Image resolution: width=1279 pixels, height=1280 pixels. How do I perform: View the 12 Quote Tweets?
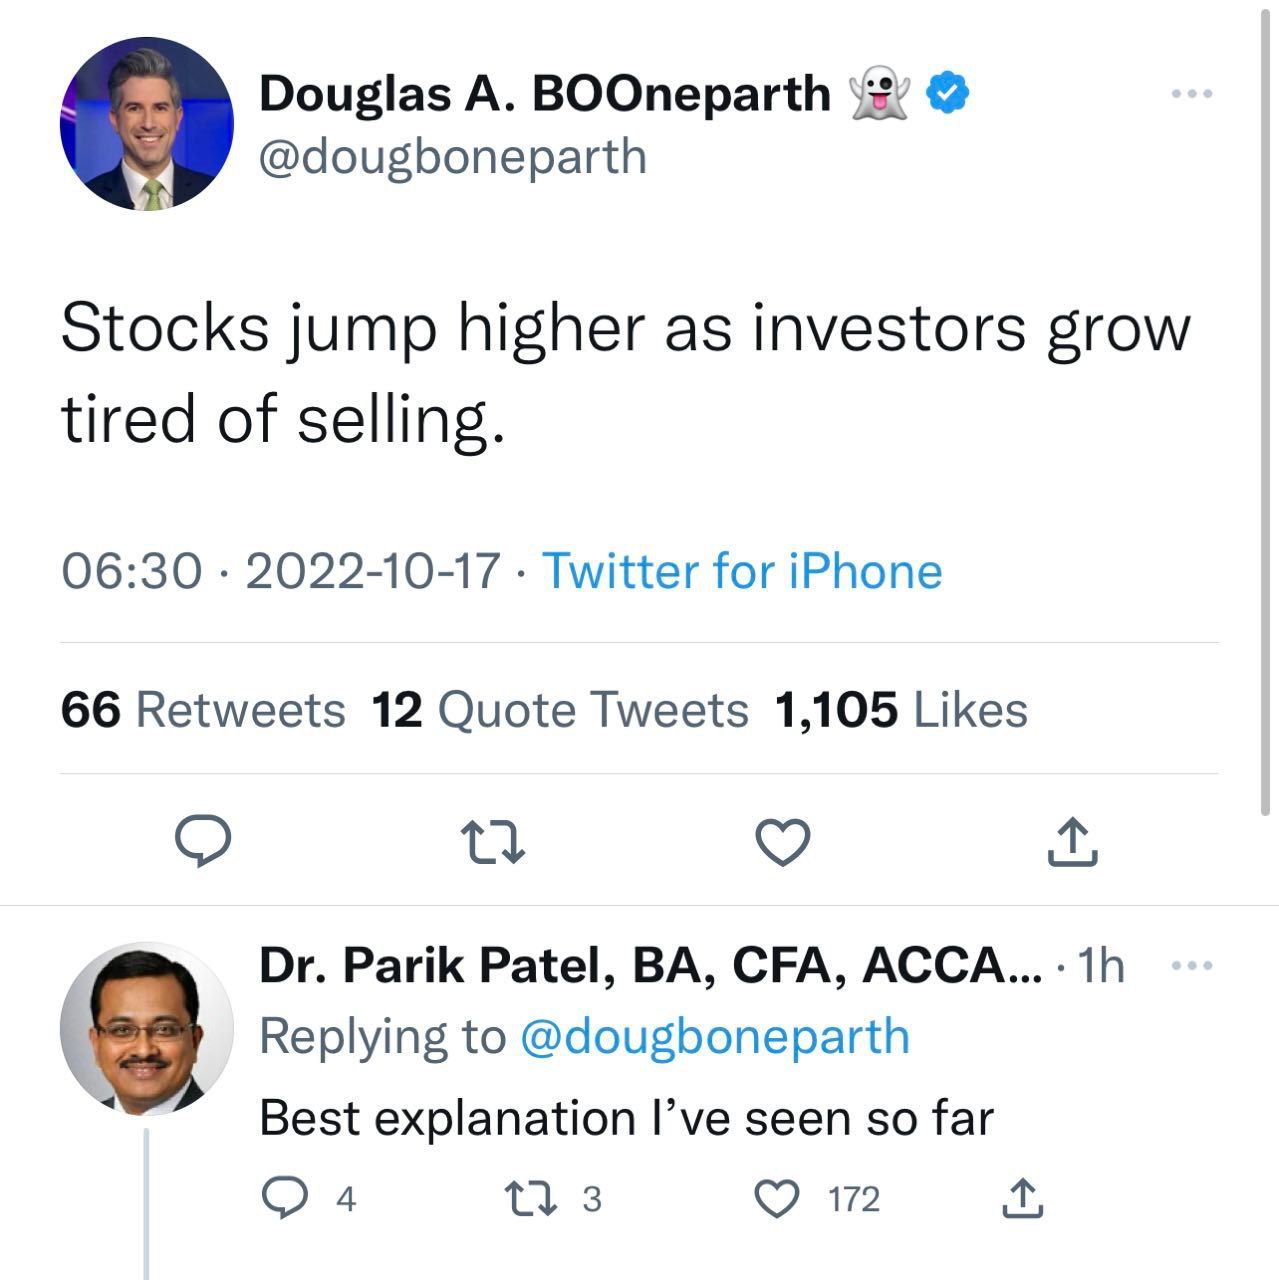560,710
